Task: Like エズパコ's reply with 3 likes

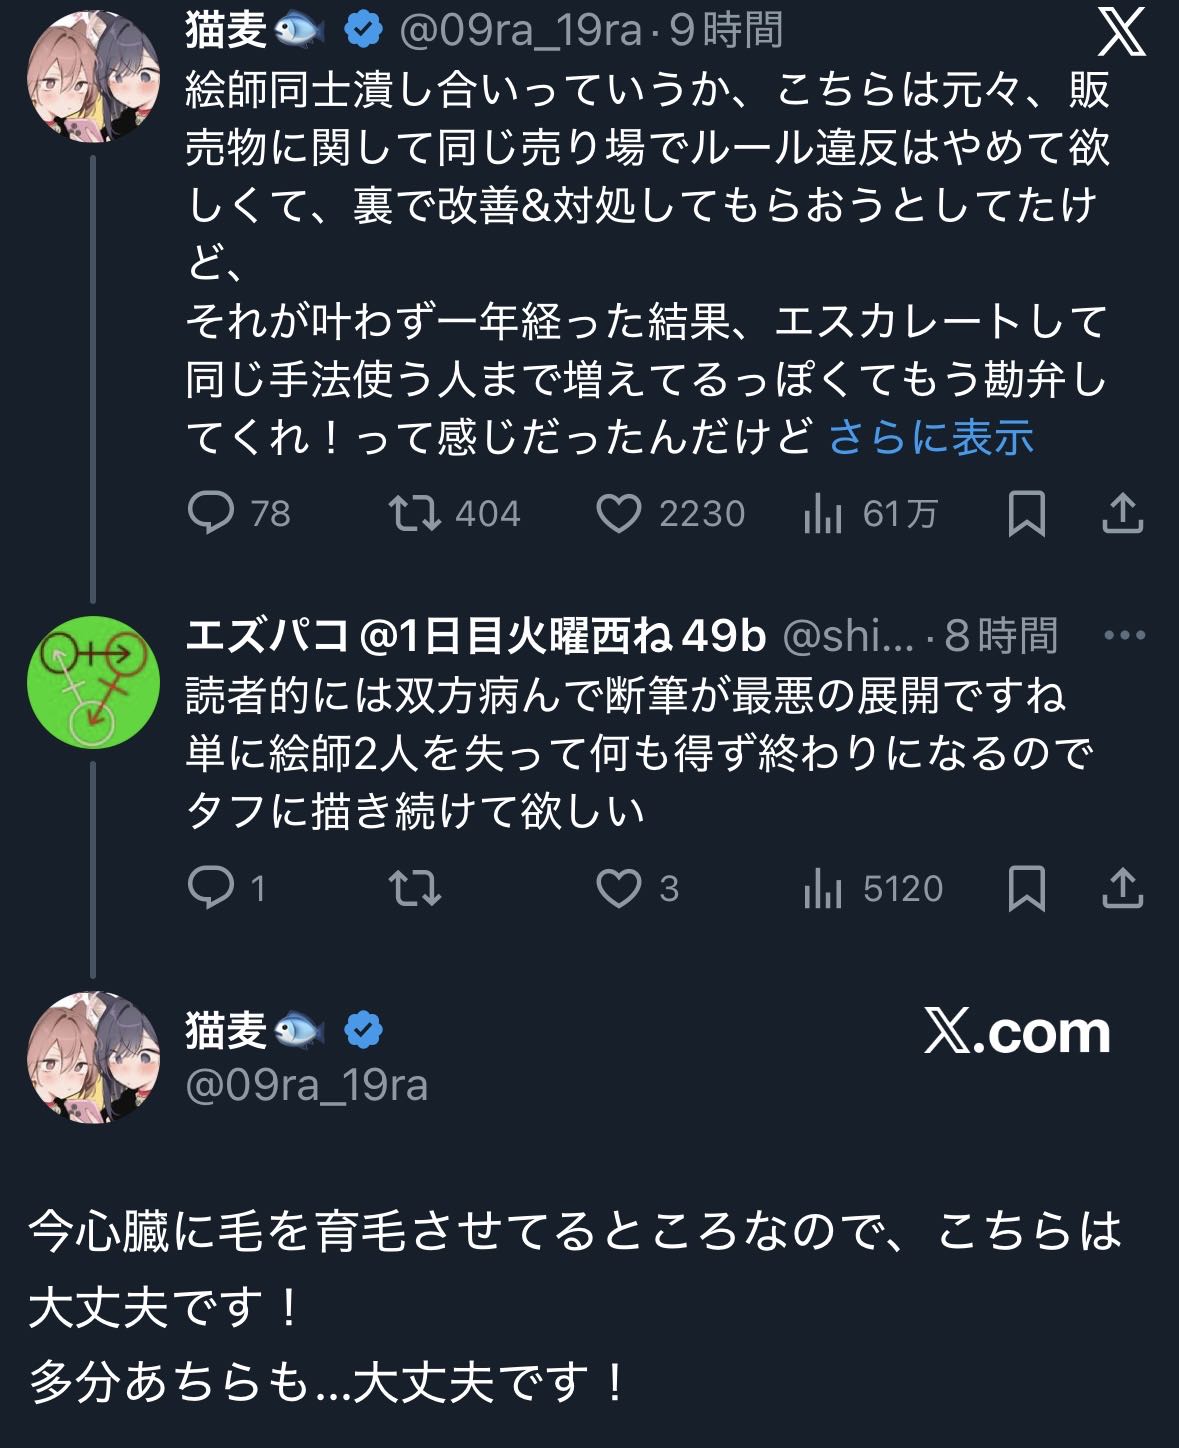Action: [x=618, y=887]
